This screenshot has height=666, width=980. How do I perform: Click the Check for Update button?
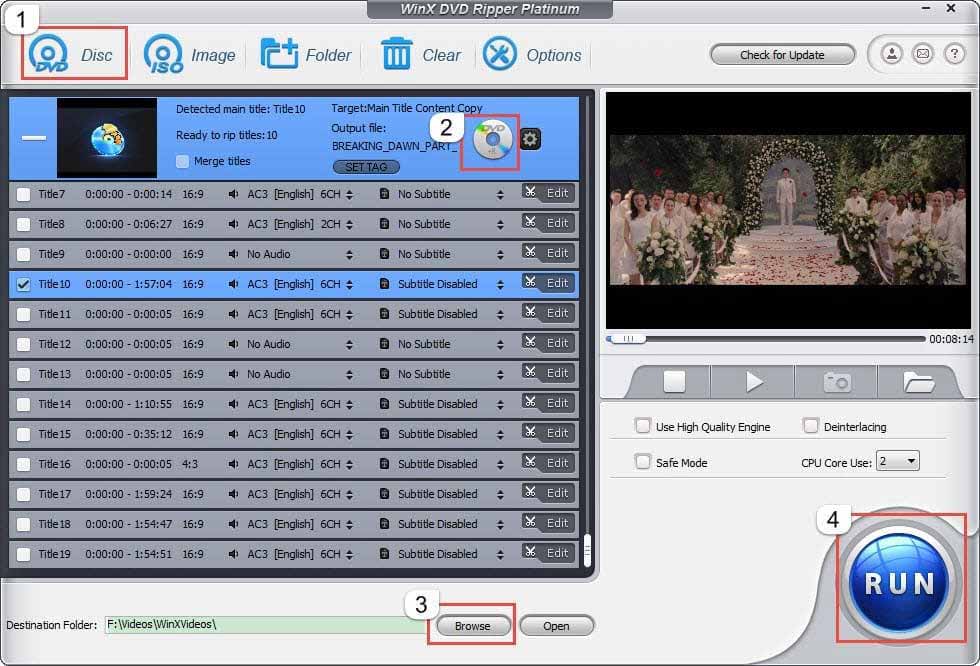pyautogui.click(x=782, y=55)
